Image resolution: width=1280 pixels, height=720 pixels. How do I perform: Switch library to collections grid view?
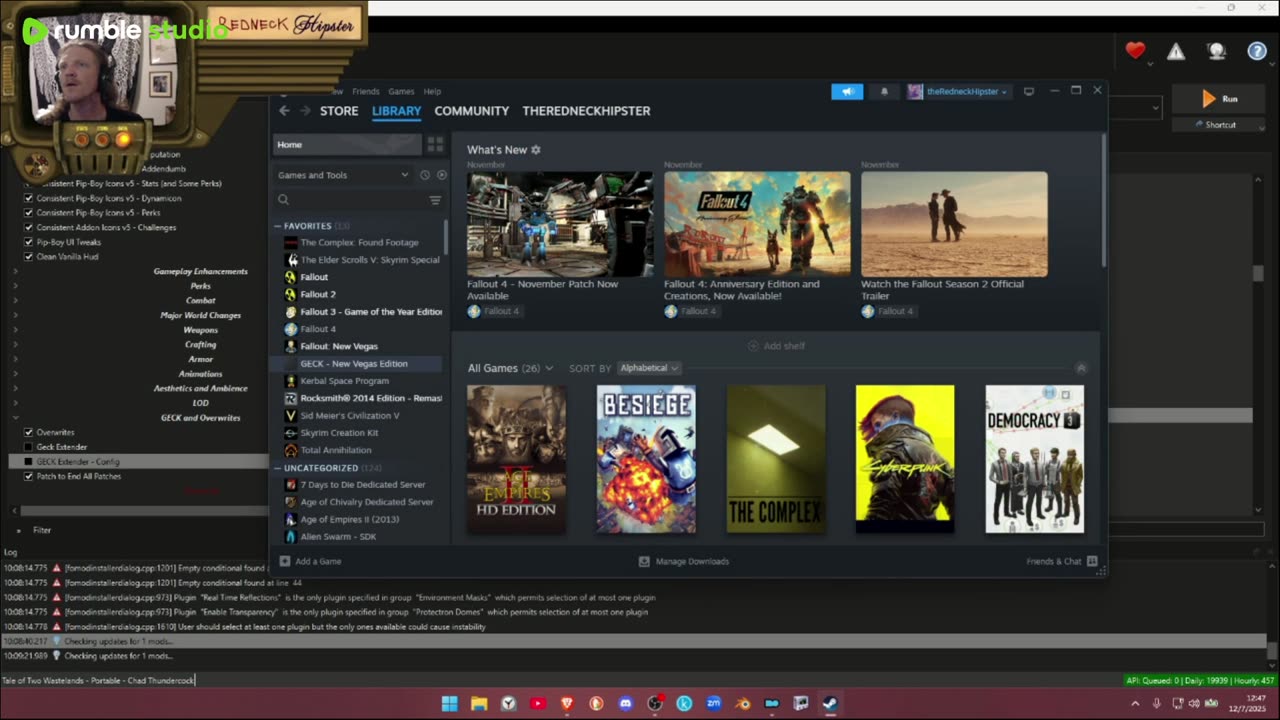(x=435, y=145)
